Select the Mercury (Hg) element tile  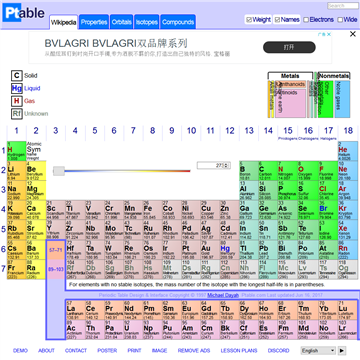[x=230, y=249]
